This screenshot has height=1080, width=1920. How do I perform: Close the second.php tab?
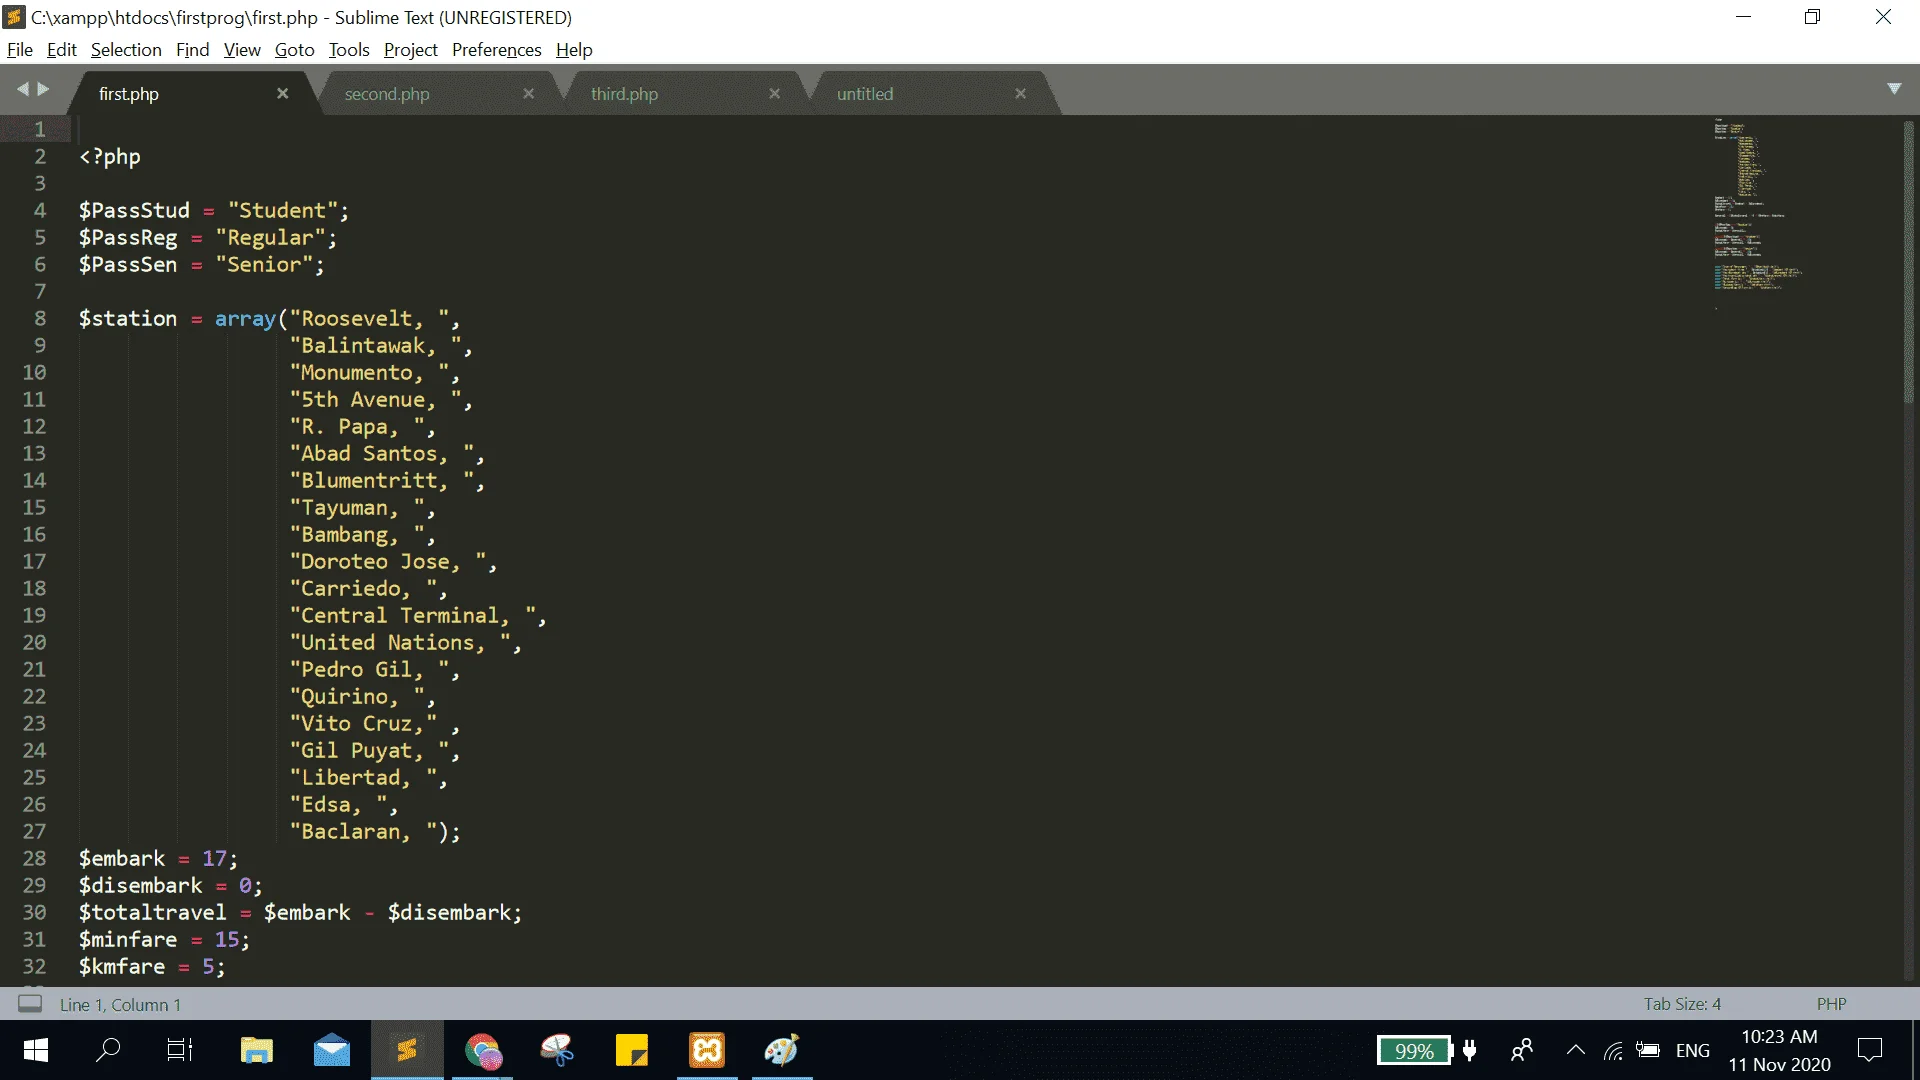(x=529, y=93)
